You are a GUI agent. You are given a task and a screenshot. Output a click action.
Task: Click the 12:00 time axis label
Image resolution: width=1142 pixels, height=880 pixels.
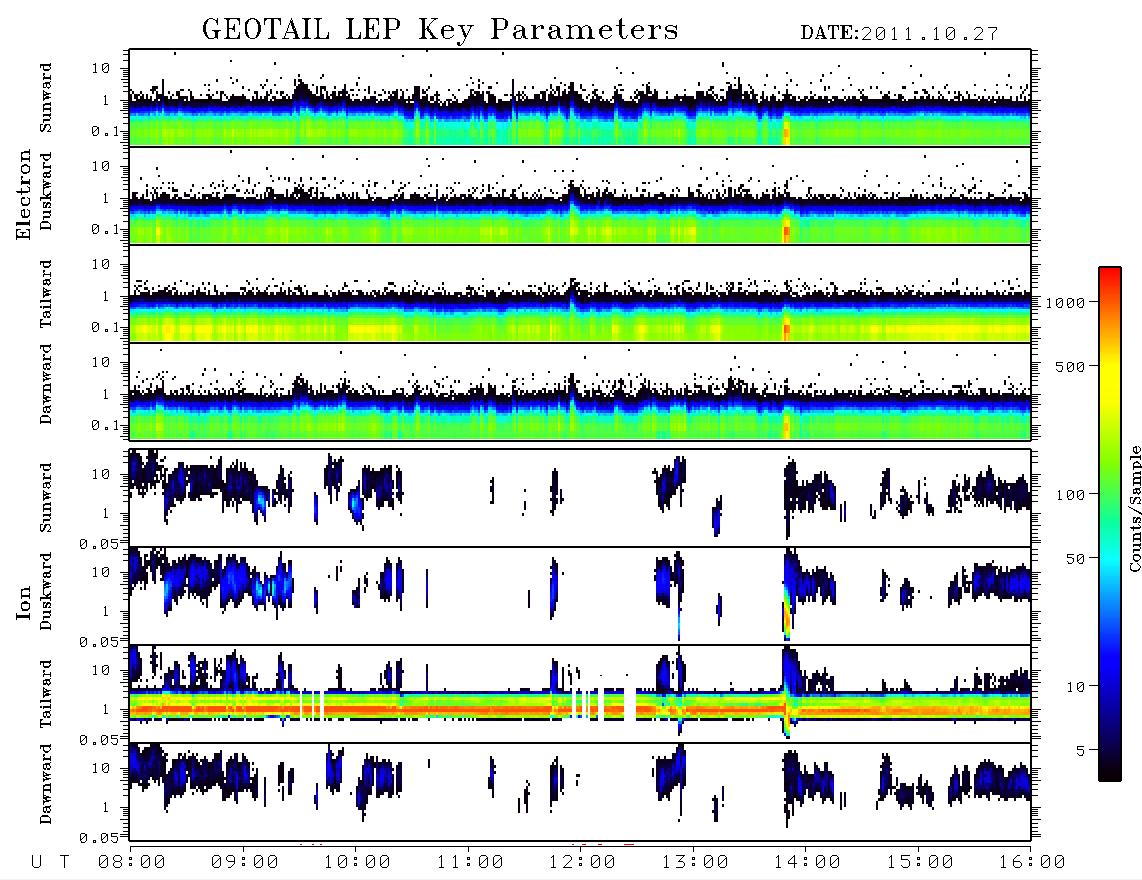582,862
